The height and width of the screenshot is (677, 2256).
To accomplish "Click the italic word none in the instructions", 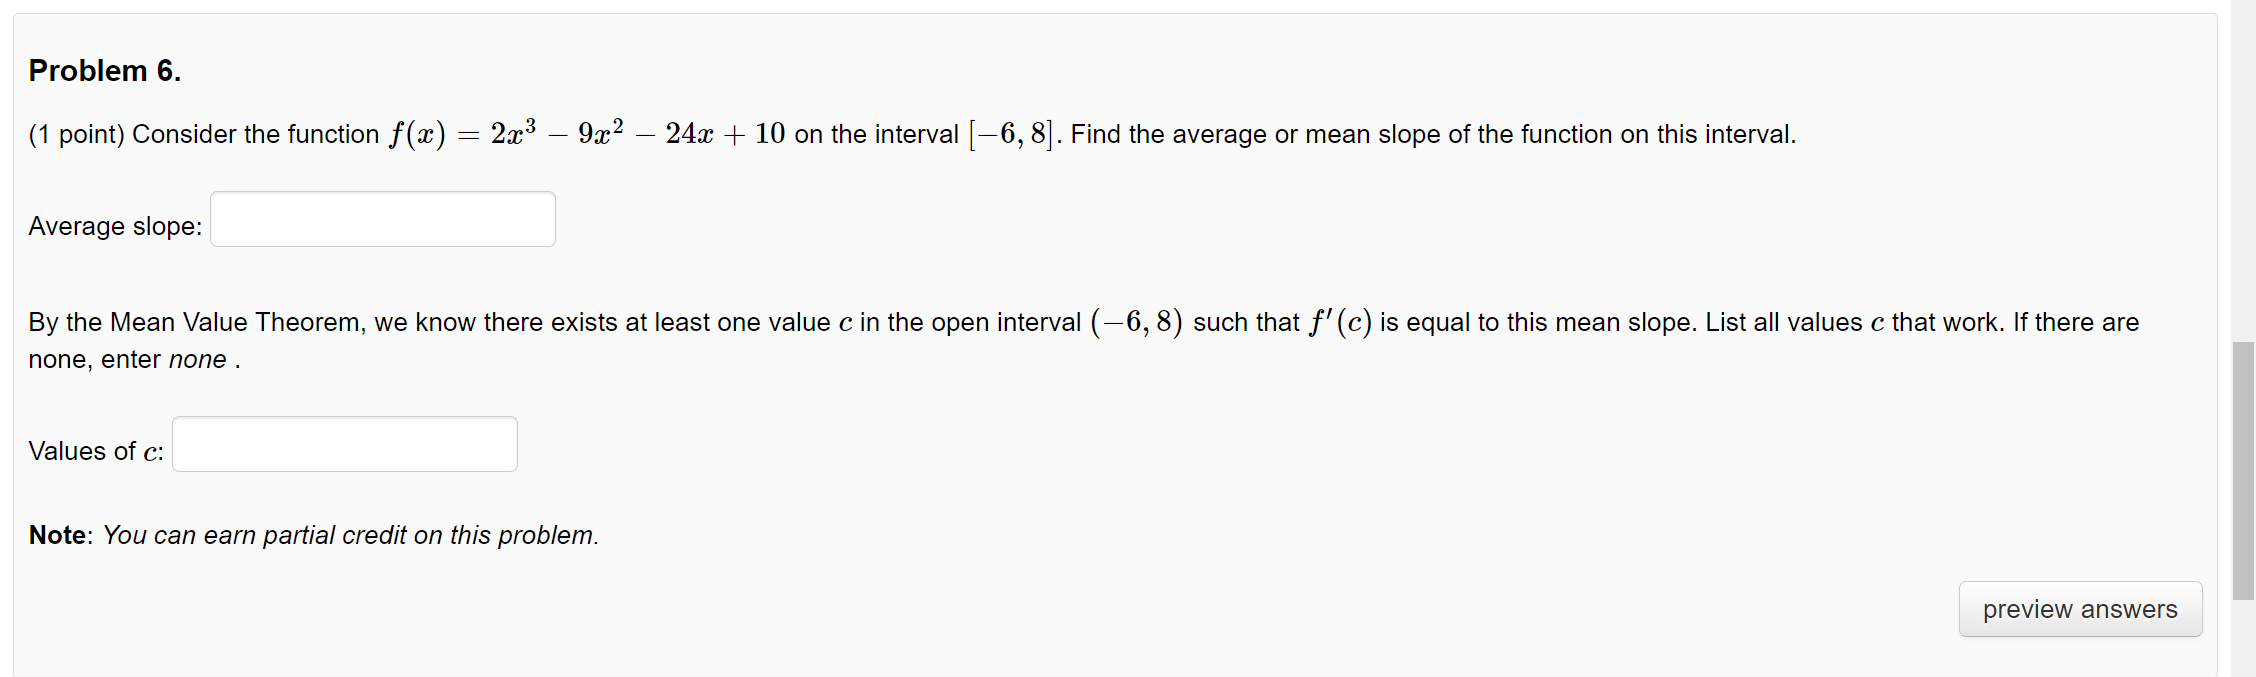I will 198,359.
